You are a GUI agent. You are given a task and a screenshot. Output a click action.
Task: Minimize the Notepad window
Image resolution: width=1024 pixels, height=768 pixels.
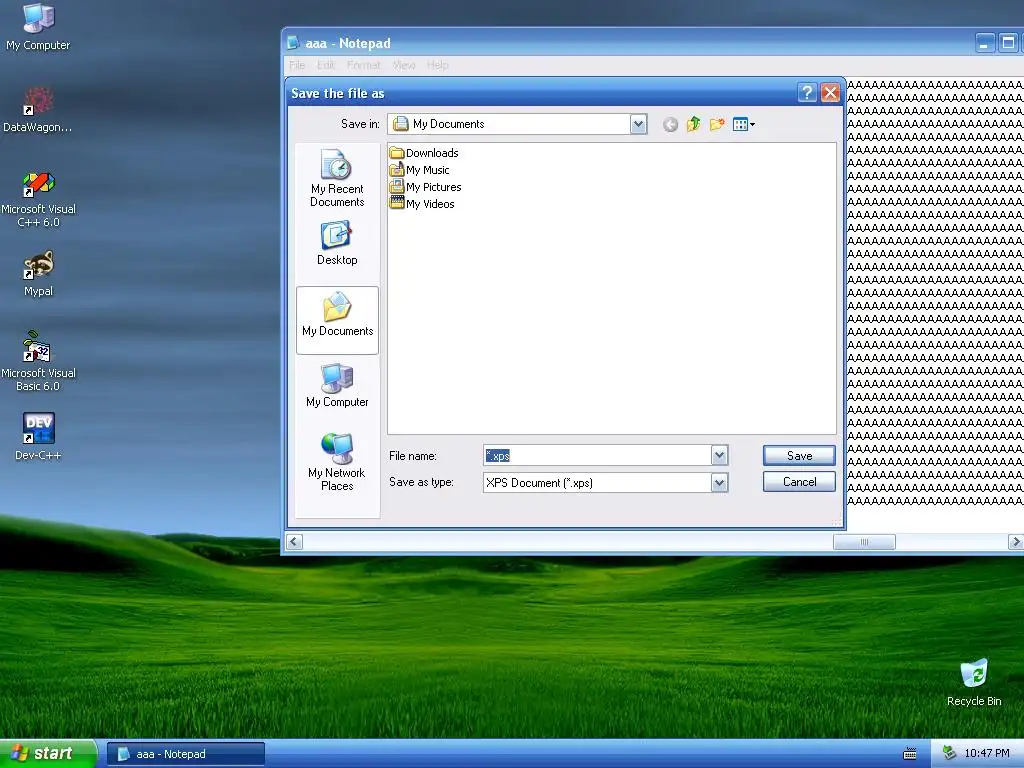coord(985,43)
